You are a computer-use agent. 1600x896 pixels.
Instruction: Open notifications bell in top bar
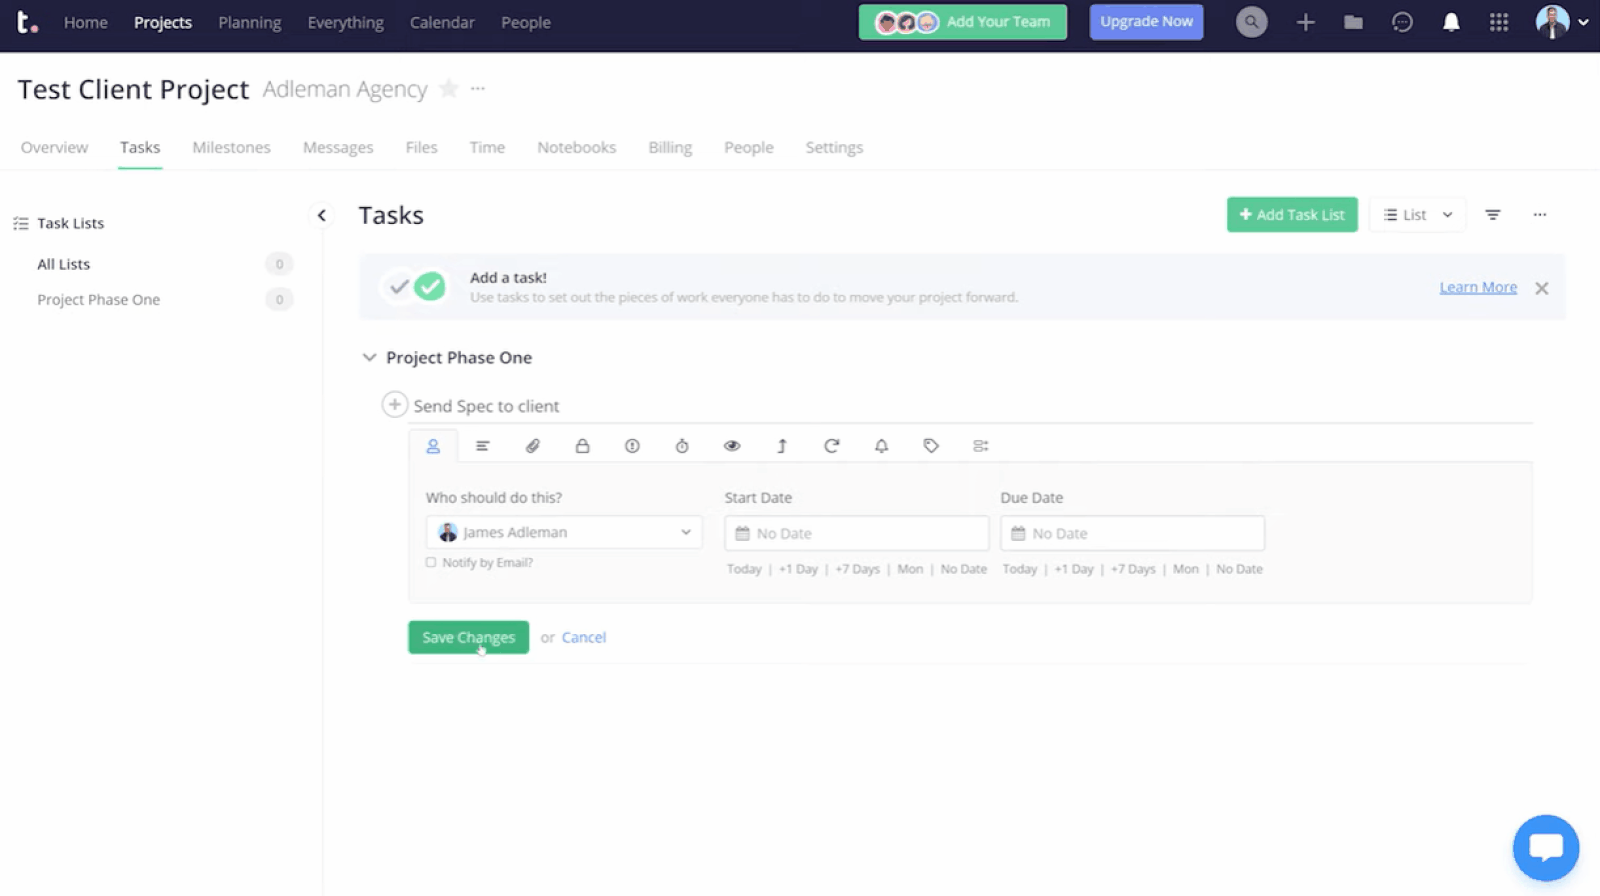coord(1451,22)
